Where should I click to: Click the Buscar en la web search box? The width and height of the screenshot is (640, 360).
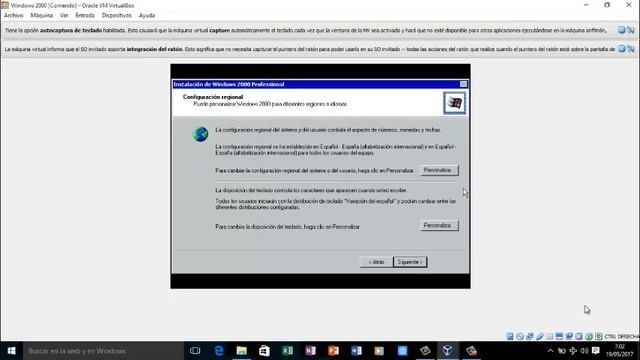(103, 351)
